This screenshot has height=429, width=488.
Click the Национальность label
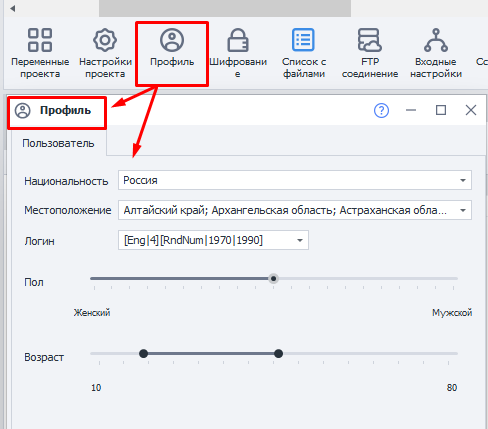pyautogui.click(x=66, y=181)
